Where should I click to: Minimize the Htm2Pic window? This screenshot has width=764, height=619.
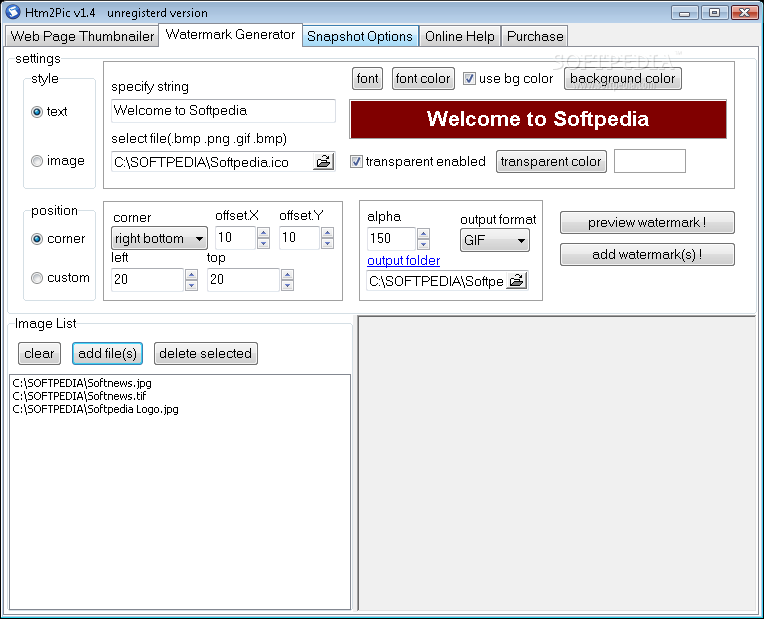685,13
